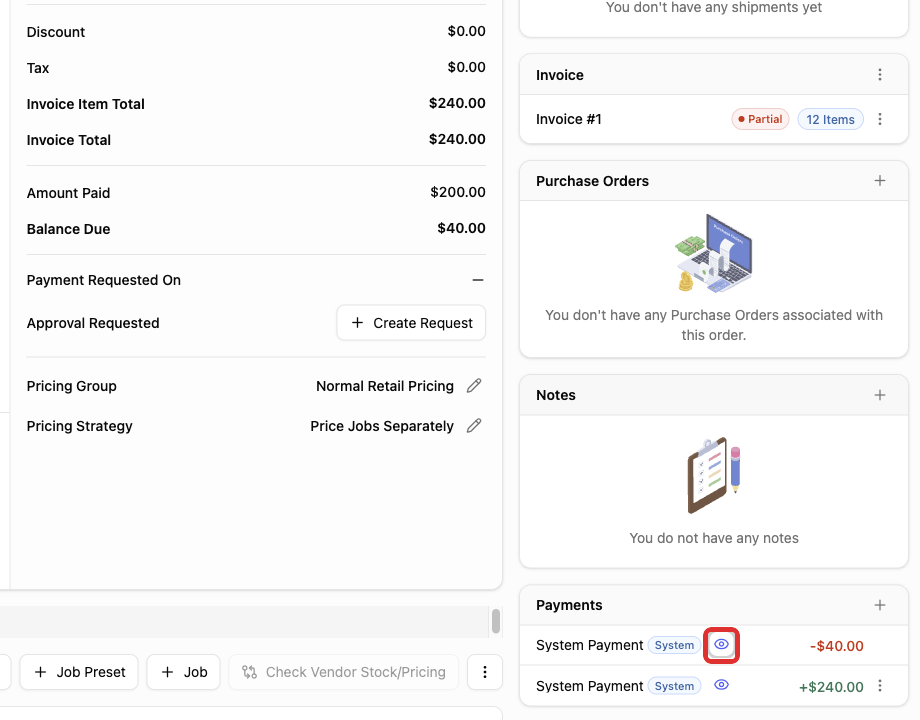Click the Notes panel heading
The image size is (920, 720).
point(556,395)
